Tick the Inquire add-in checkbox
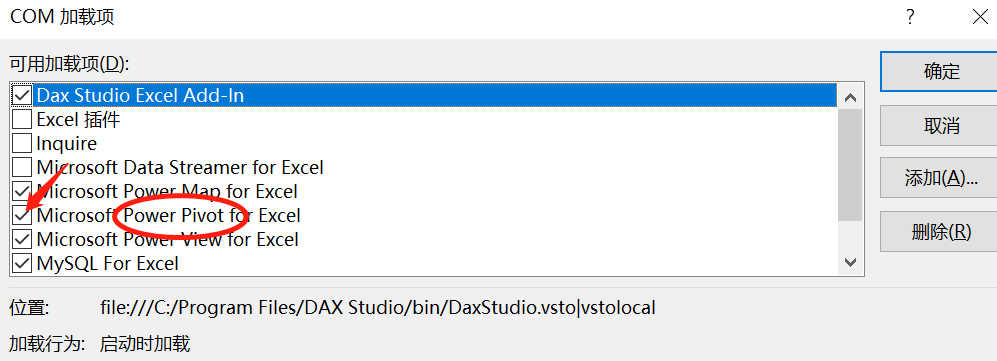This screenshot has height=361, width=997. pyautogui.click(x=22, y=144)
